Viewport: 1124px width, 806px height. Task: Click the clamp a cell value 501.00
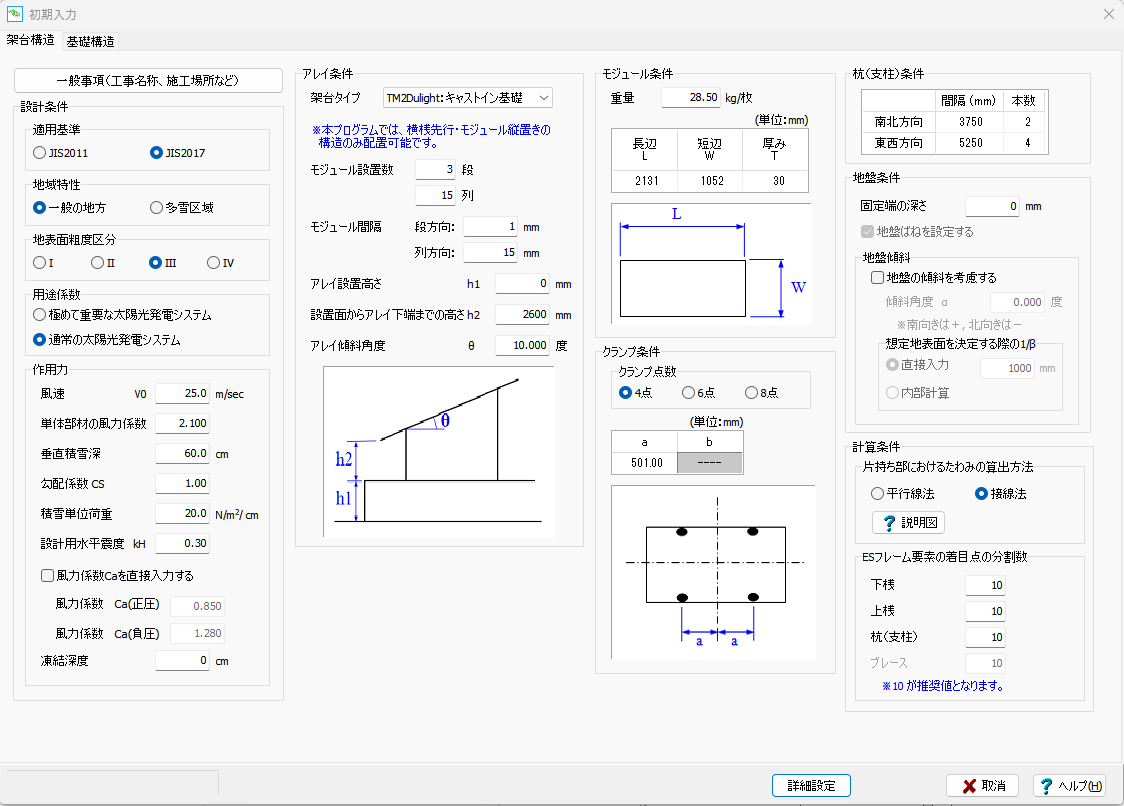[x=644, y=463]
